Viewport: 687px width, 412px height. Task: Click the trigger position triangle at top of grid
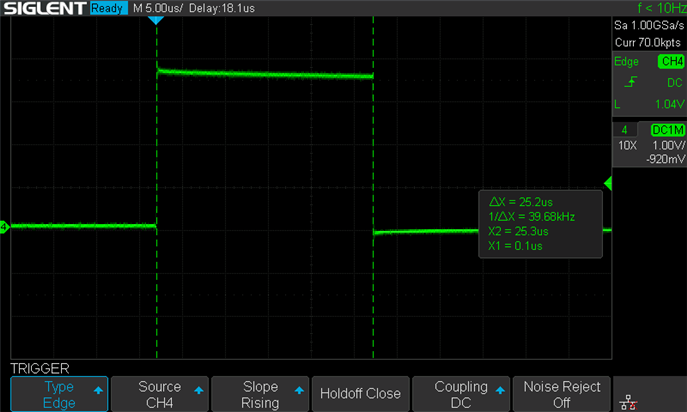tap(155, 21)
